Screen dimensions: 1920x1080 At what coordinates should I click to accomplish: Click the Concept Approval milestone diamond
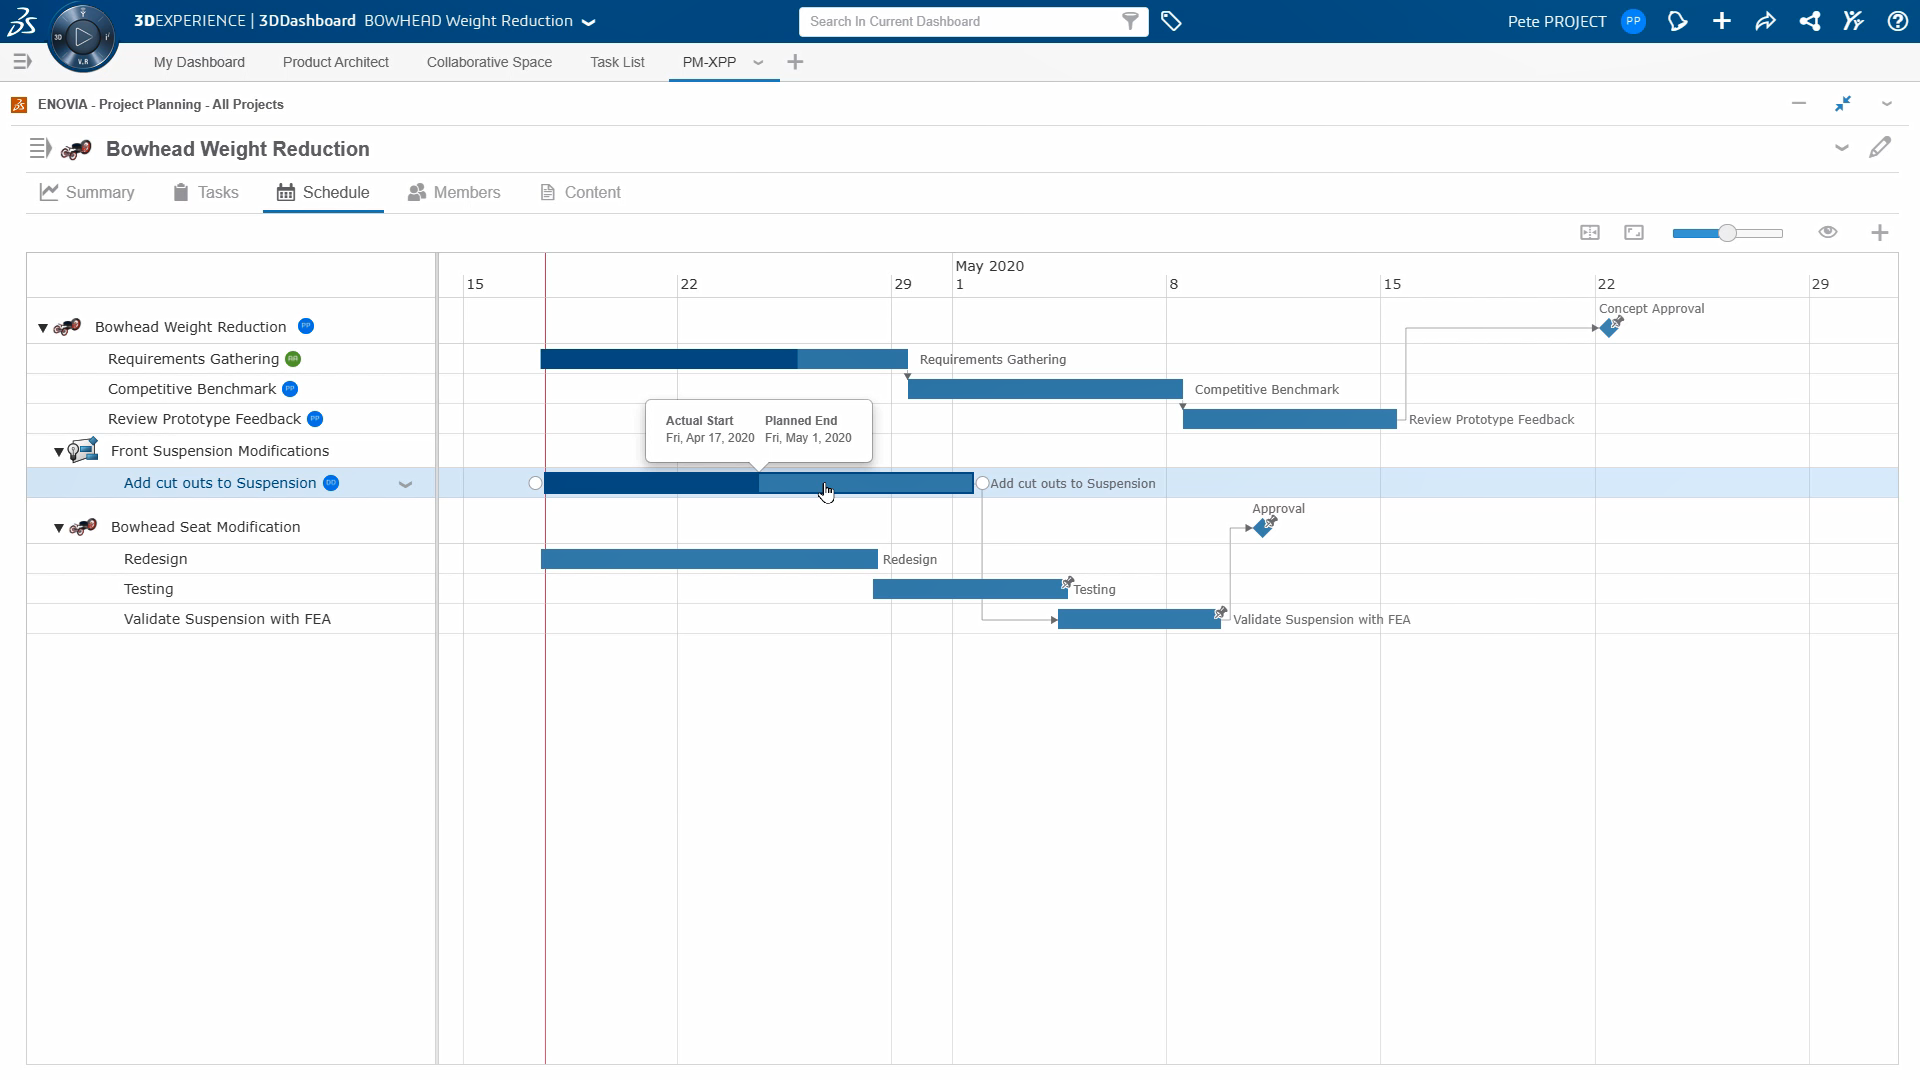point(1608,328)
